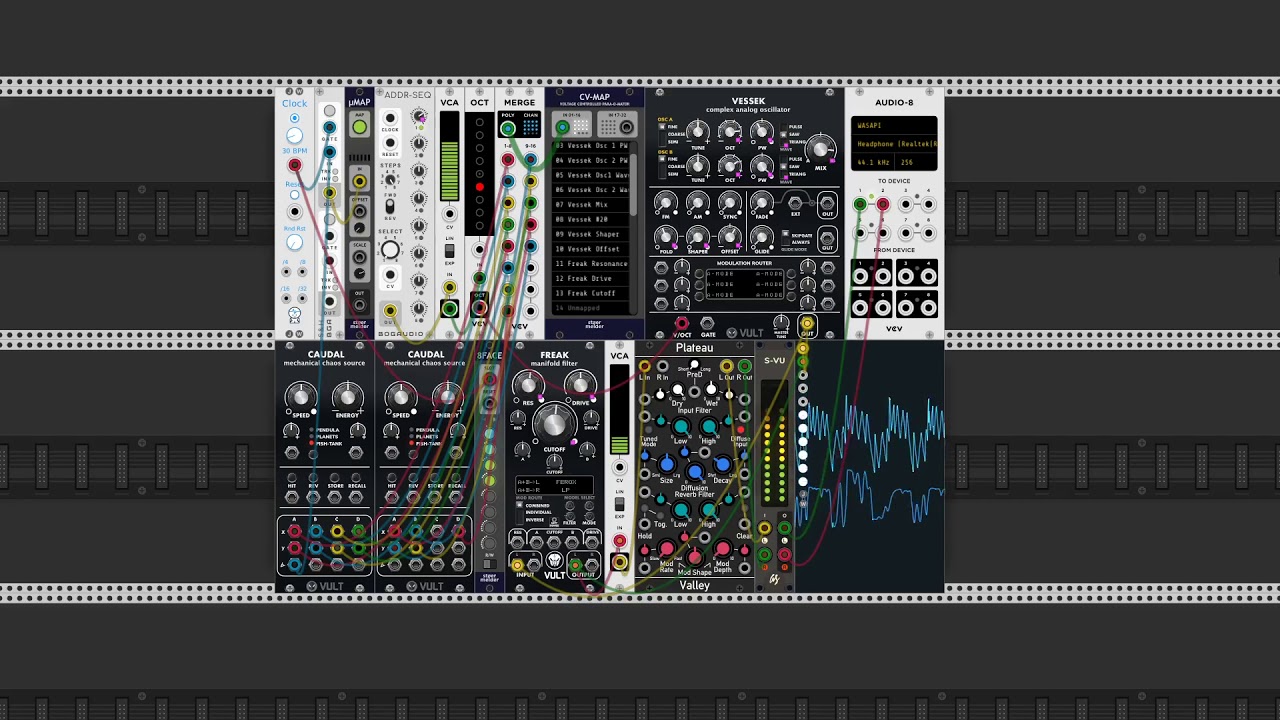Toggle LIN/EXP switch on VCA beside ADDR-SEQ
The height and width of the screenshot is (720, 1280).
pos(449,249)
